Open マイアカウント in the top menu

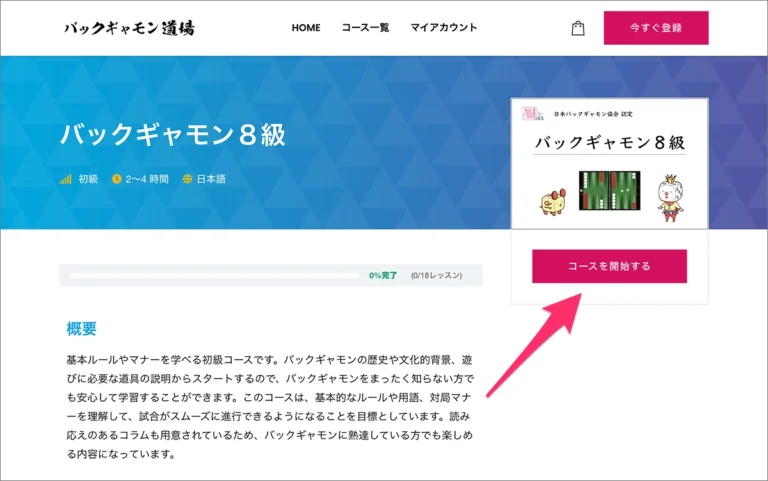[x=444, y=28]
